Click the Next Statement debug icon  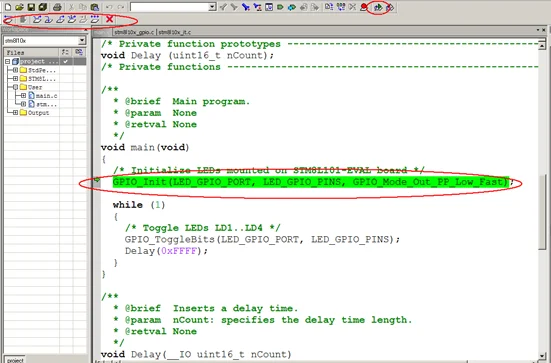[72, 19]
